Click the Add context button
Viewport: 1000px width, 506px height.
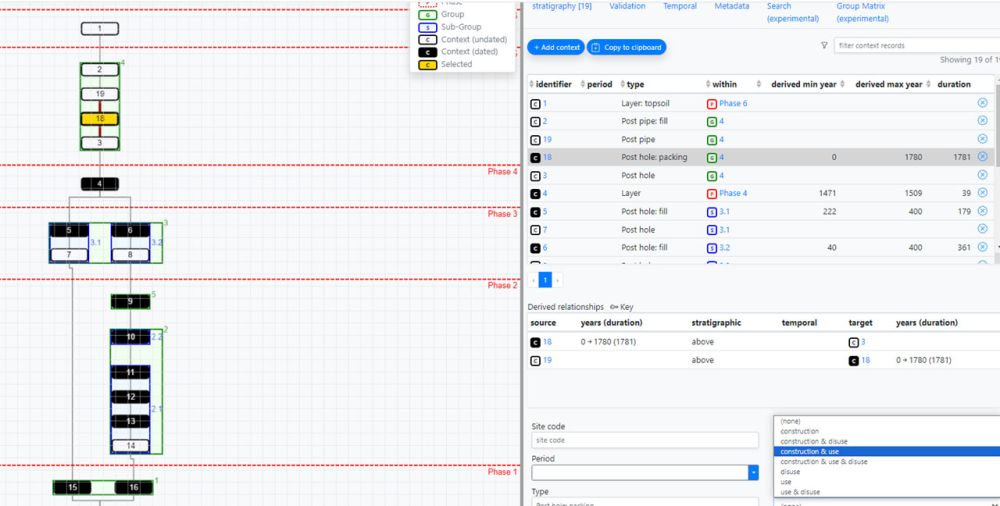pyautogui.click(x=556, y=47)
